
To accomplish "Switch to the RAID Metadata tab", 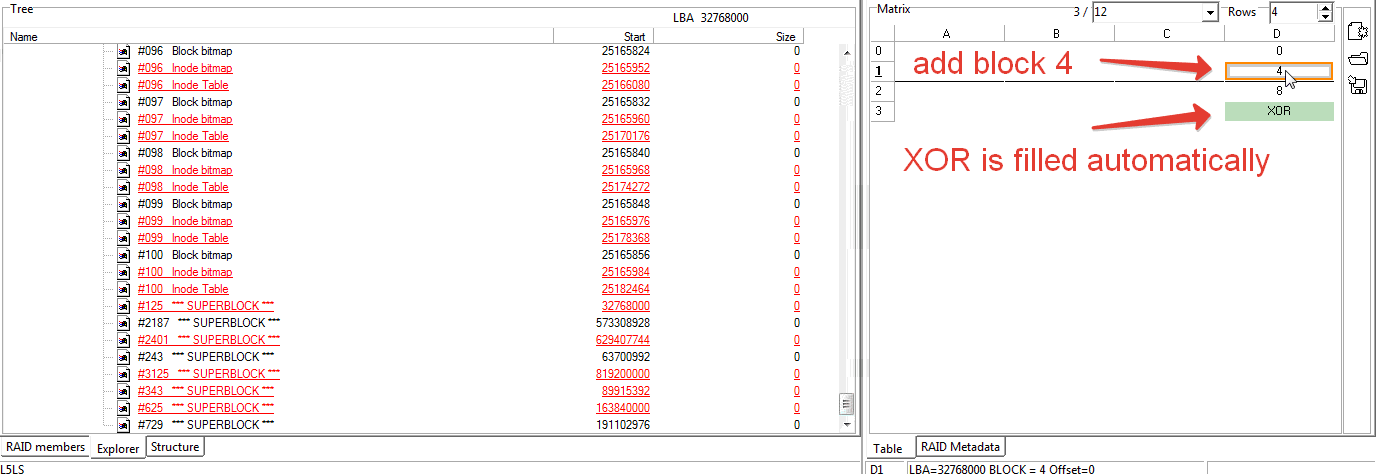I will [961, 447].
